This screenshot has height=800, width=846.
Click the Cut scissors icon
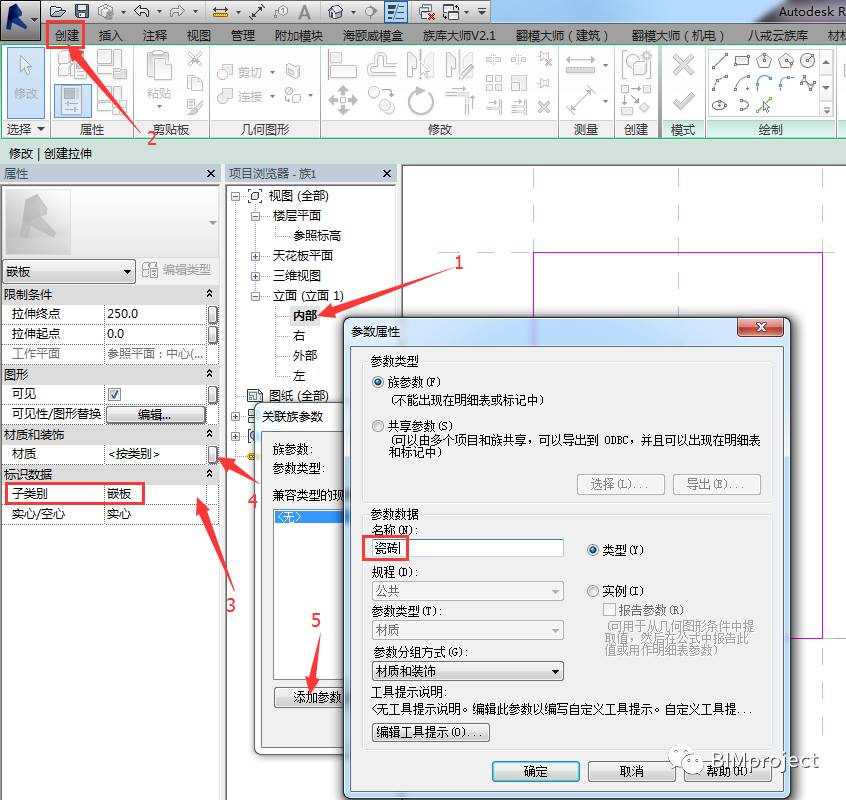pos(195,58)
